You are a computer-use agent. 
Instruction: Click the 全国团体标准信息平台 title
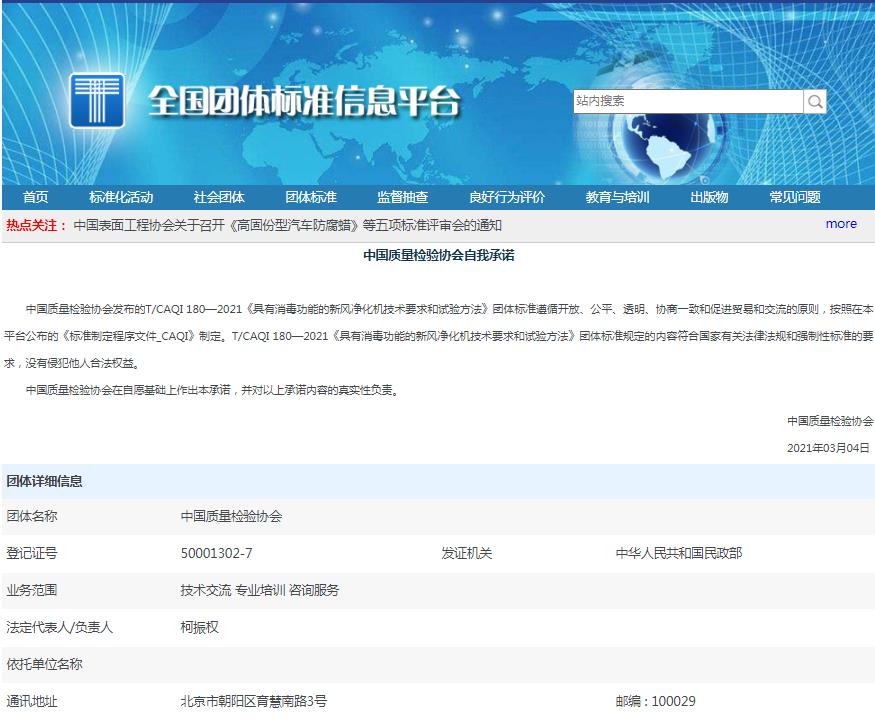305,102
